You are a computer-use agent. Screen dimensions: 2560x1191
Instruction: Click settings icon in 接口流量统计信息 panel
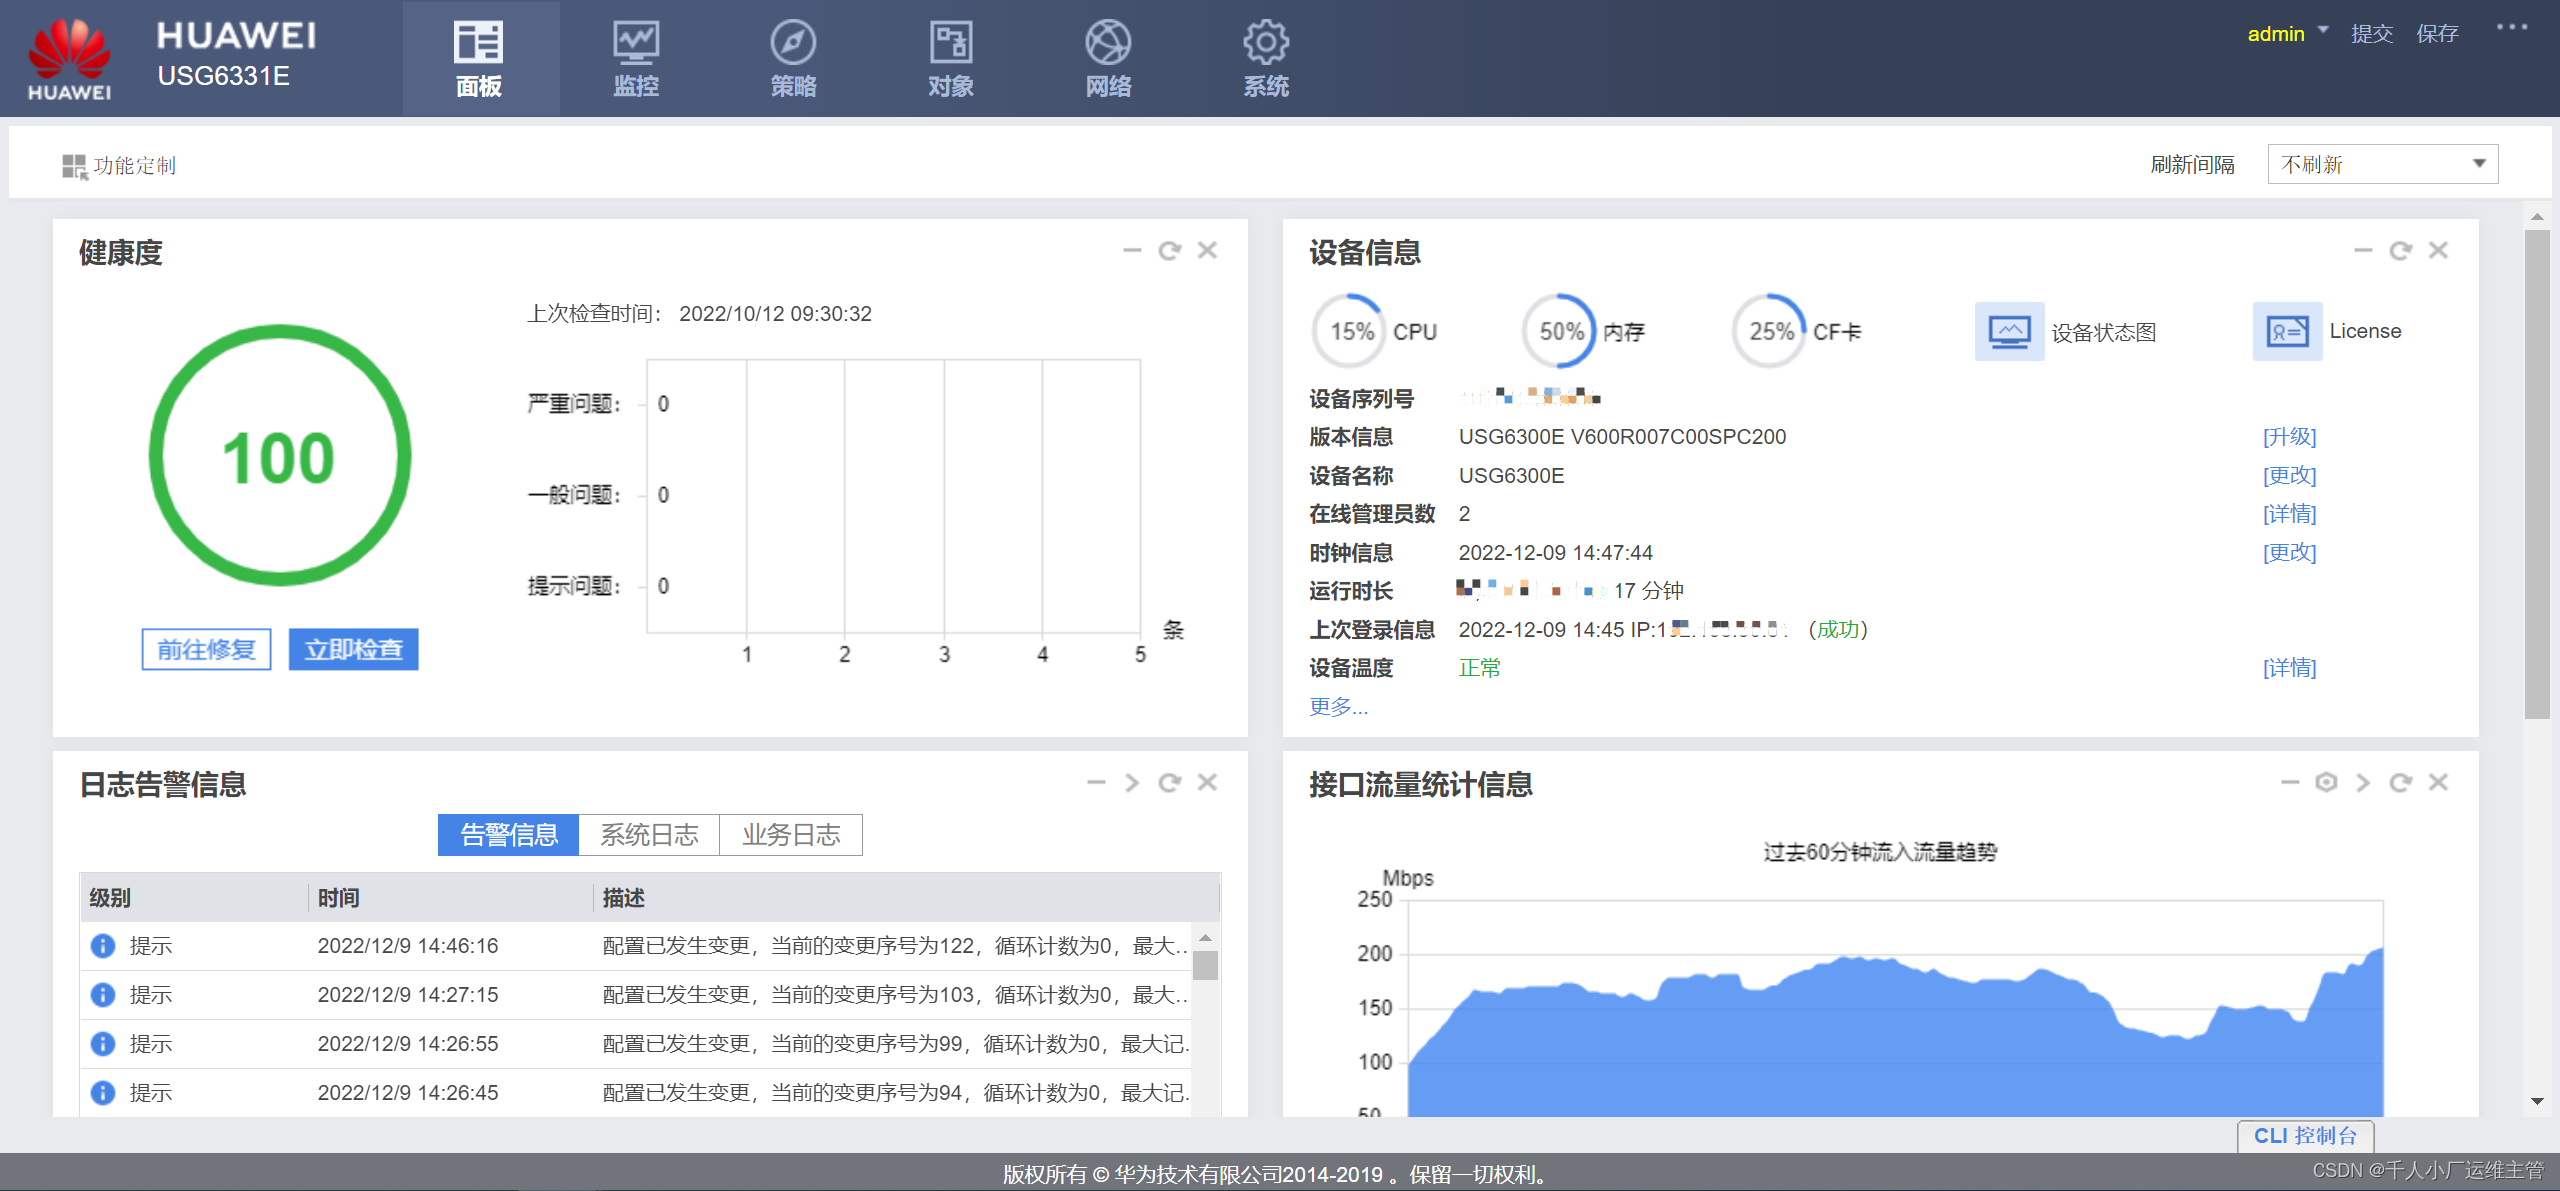tap(2326, 783)
